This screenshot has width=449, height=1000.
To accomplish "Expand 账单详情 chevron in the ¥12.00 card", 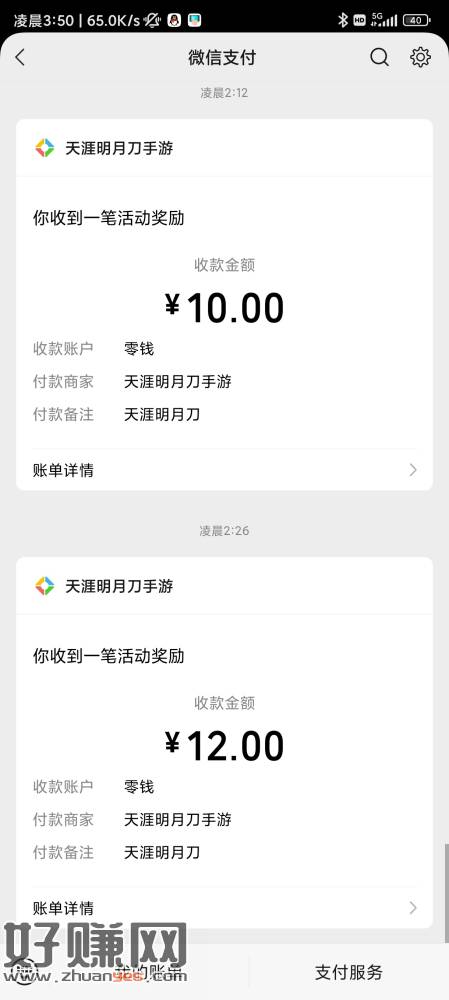I will 413,908.
